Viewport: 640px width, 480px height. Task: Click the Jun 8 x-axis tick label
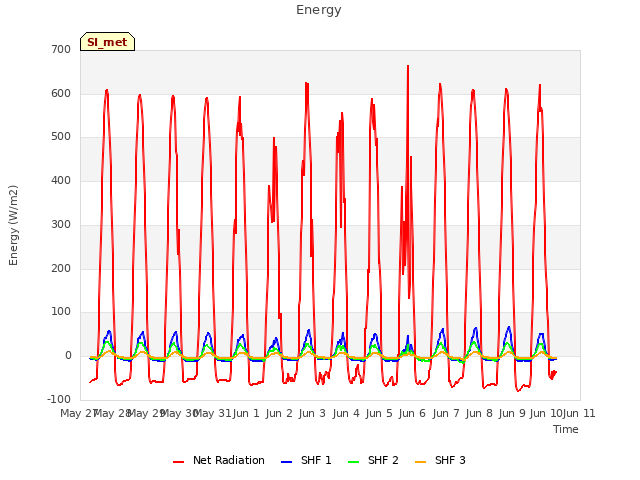(x=479, y=413)
